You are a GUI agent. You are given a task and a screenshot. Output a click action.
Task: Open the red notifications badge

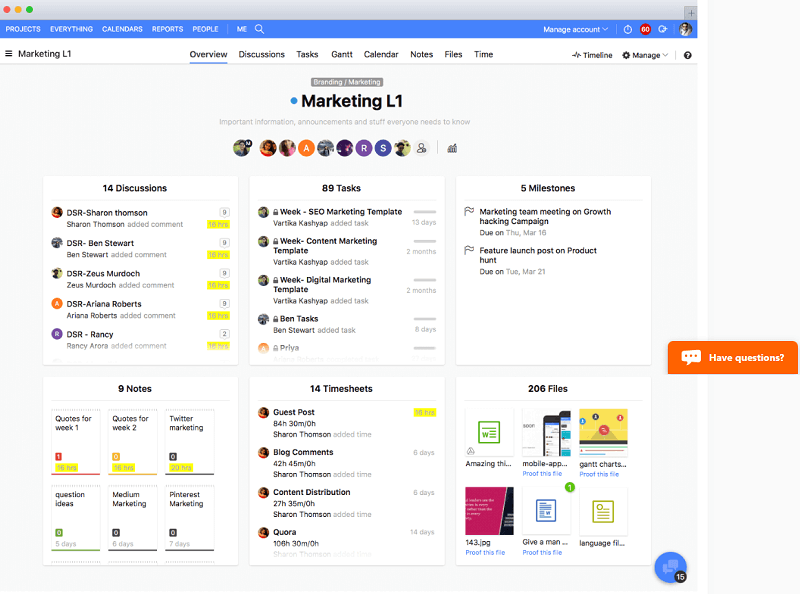[645, 30]
